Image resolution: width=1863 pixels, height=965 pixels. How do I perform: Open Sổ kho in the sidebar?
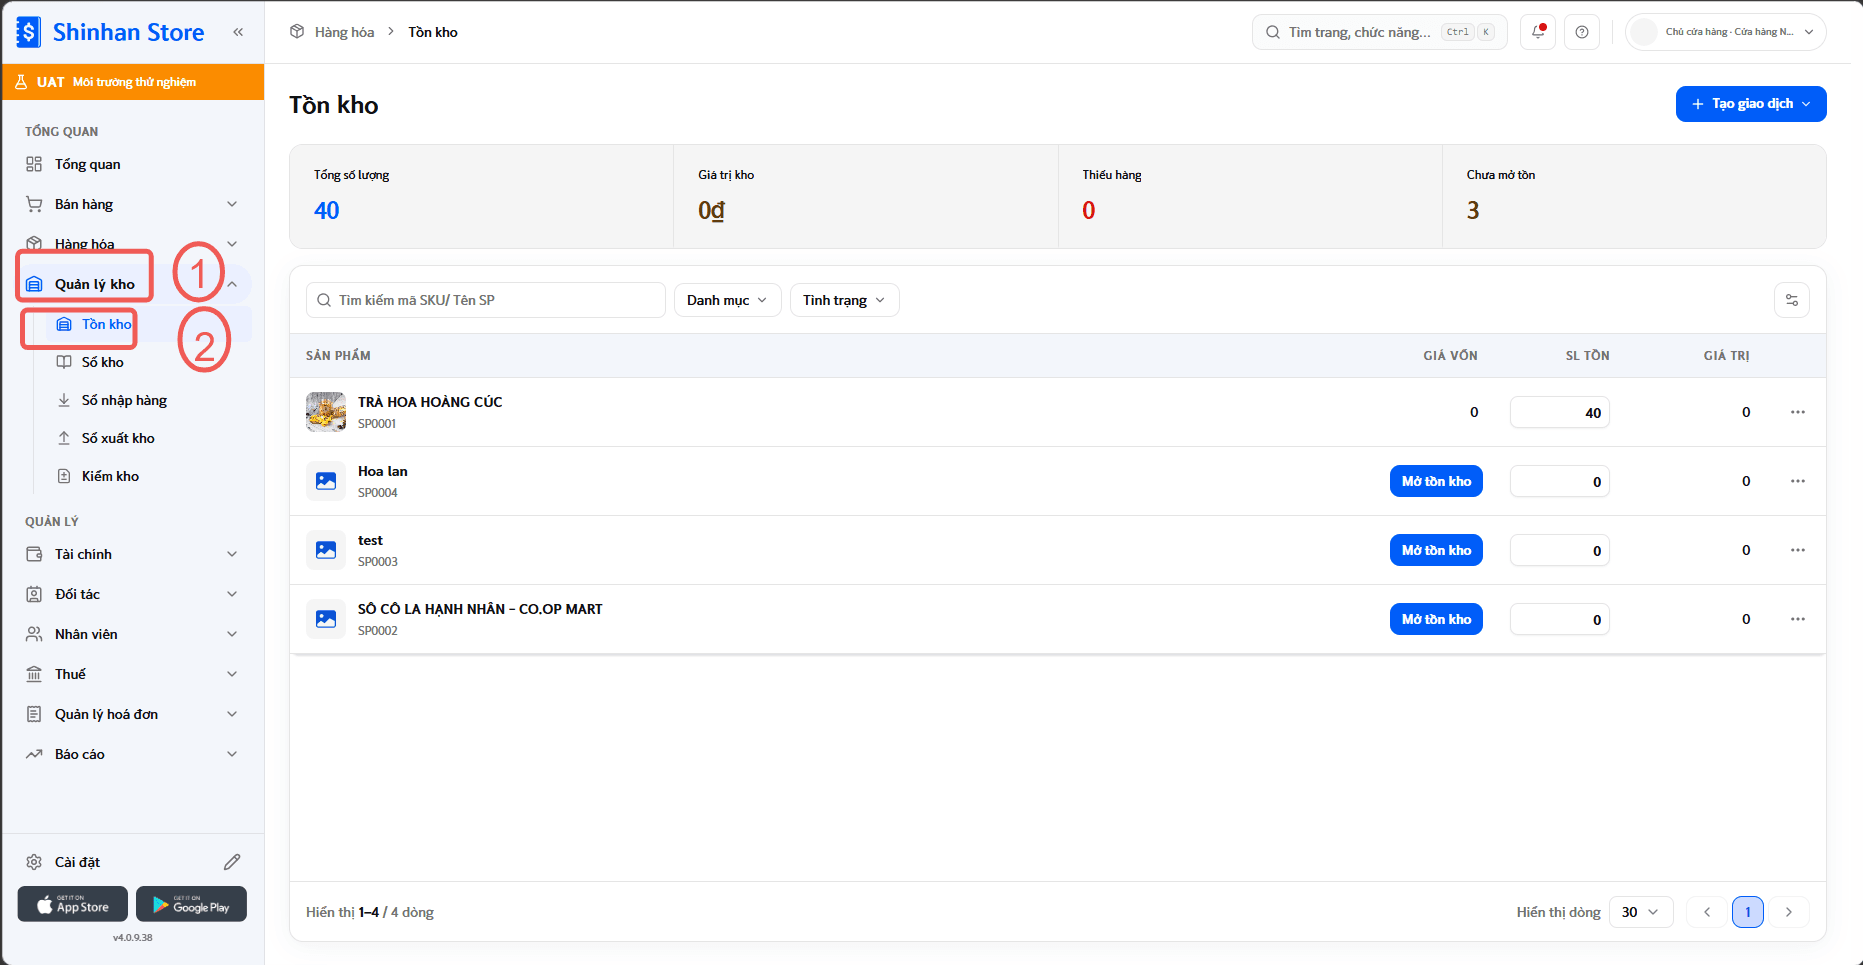(103, 362)
